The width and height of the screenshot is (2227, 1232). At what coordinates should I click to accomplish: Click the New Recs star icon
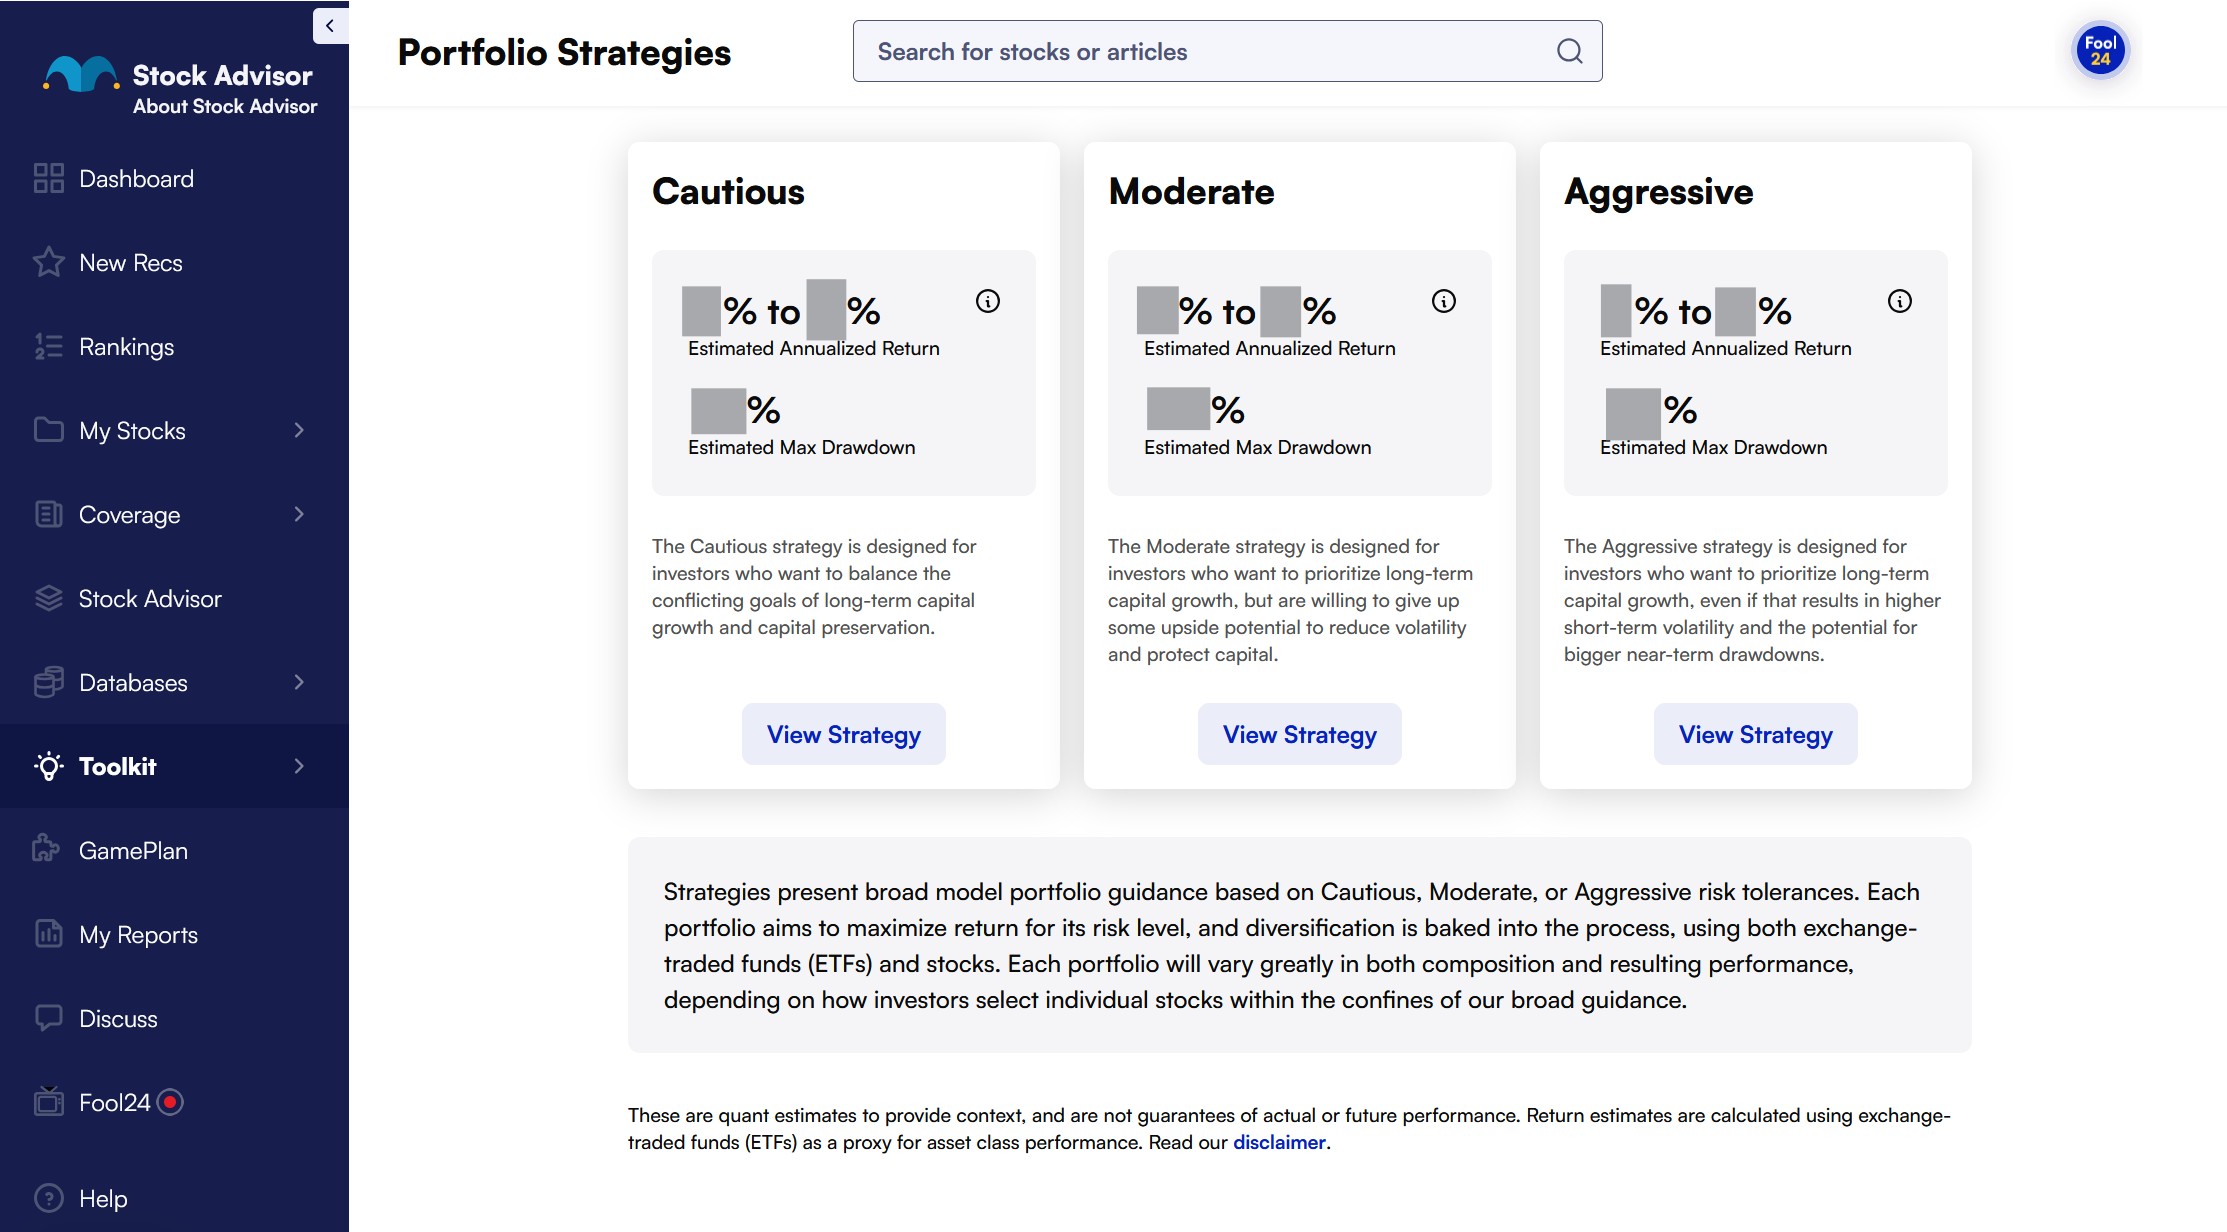[48, 262]
